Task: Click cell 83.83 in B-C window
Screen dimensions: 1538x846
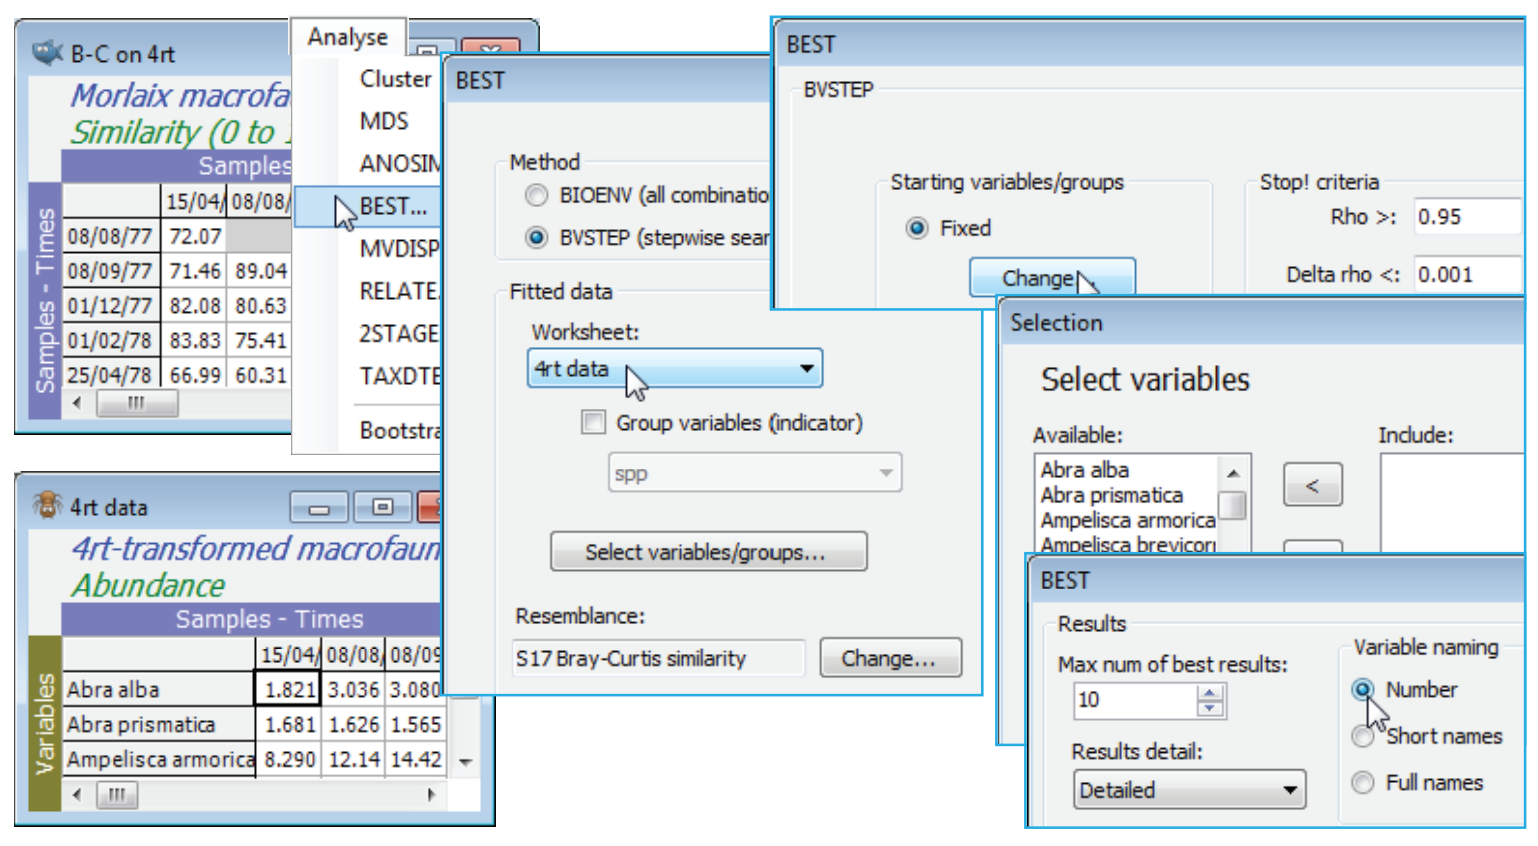Action: (194, 341)
